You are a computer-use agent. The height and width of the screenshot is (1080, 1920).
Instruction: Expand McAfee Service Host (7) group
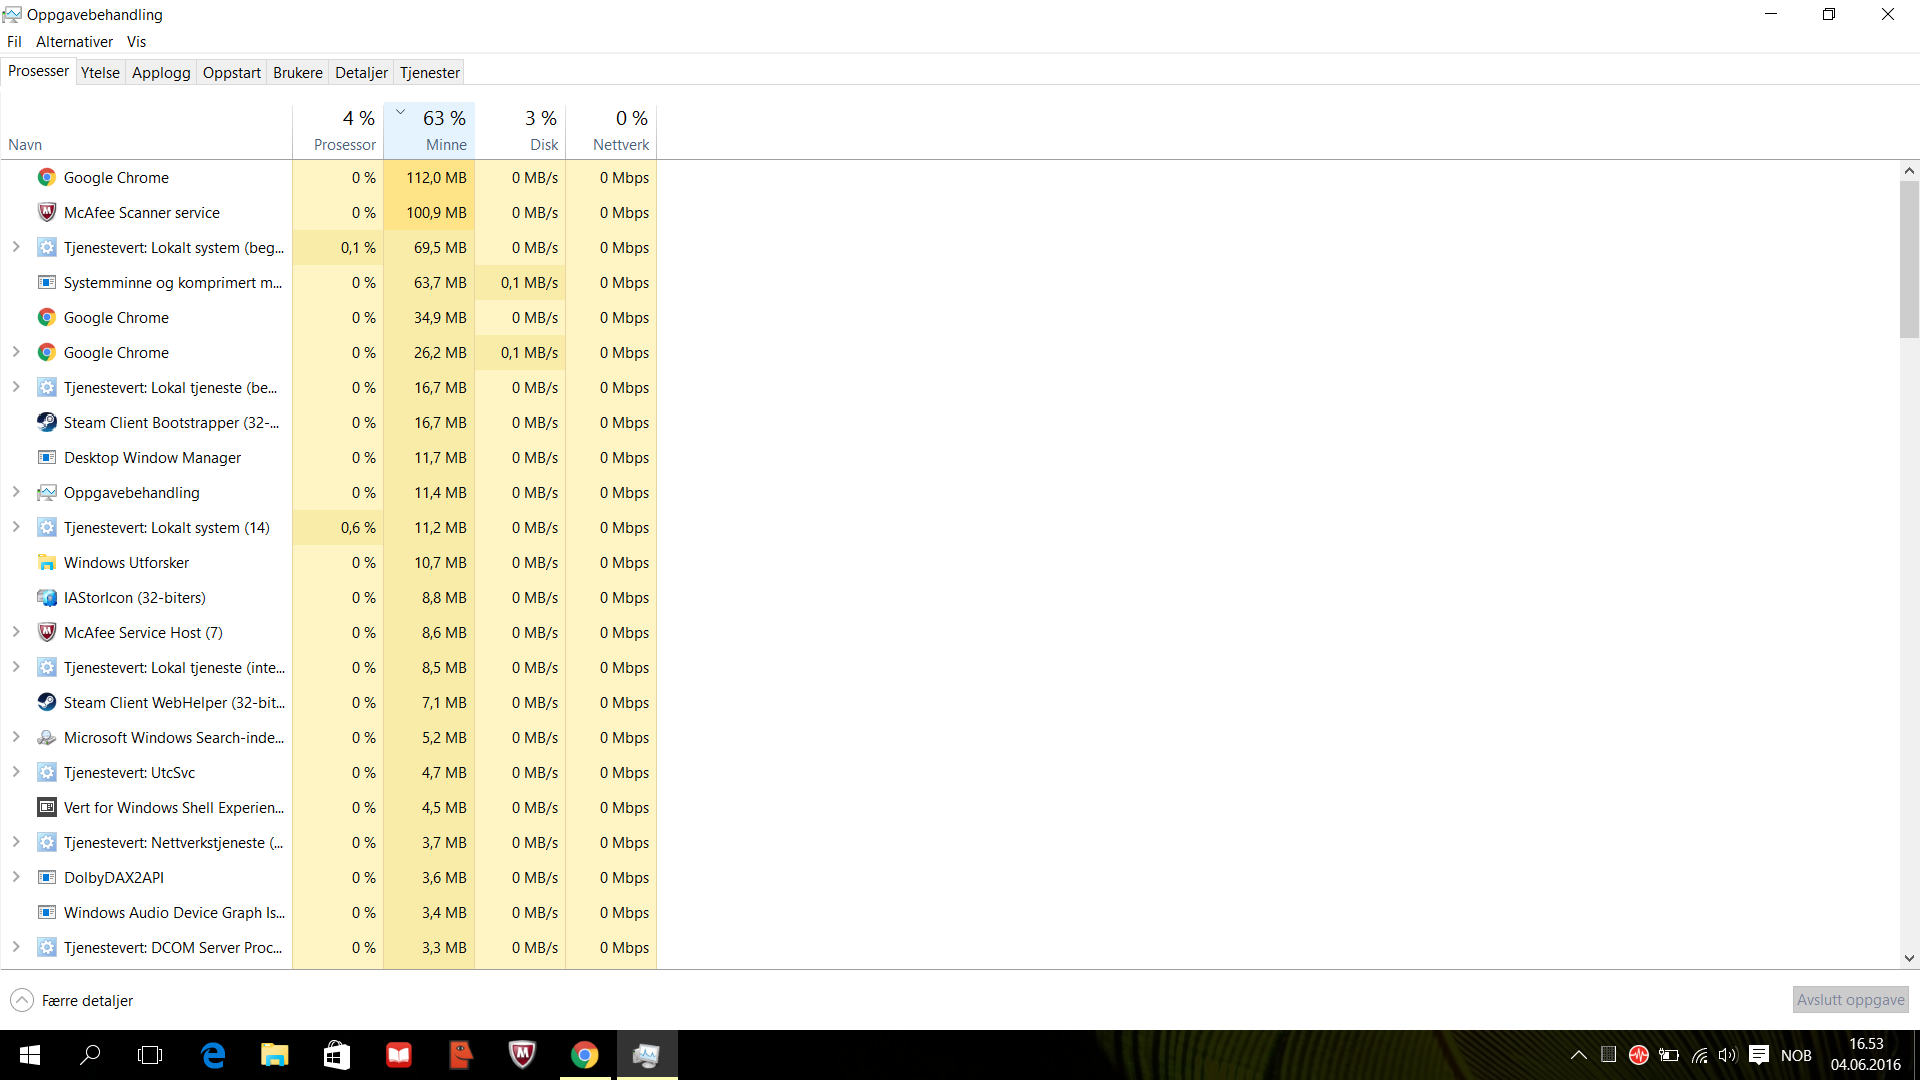coord(16,632)
